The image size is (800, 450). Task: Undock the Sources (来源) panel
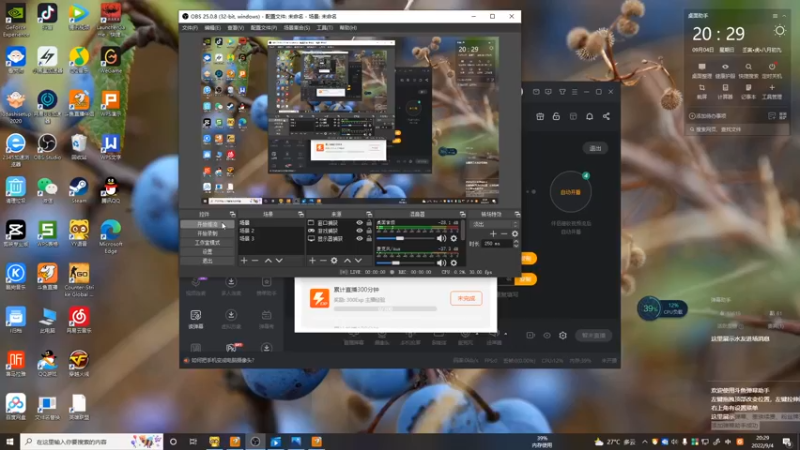[x=369, y=214]
